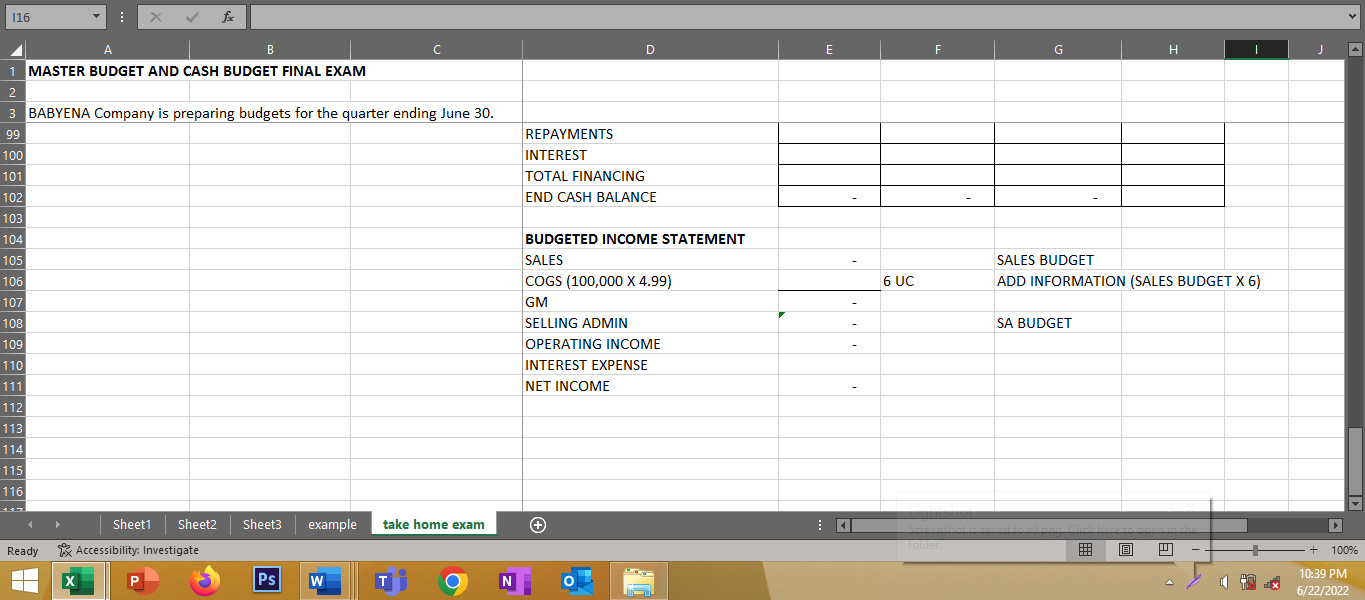Click the previous-sheet navigation arrow
The height and width of the screenshot is (600, 1365).
point(30,524)
